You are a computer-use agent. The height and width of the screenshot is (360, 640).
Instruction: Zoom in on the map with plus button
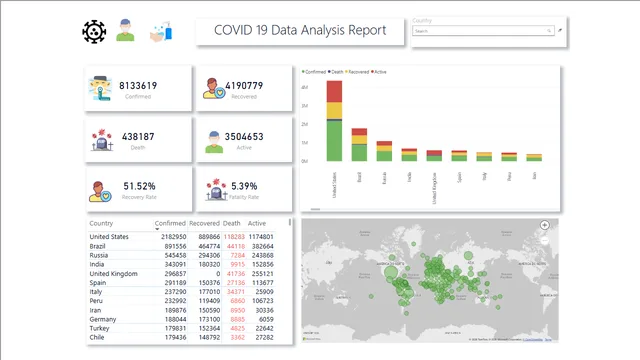544,225
